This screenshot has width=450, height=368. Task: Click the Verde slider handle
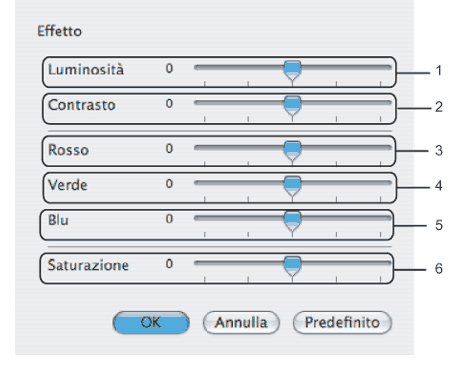click(x=292, y=186)
